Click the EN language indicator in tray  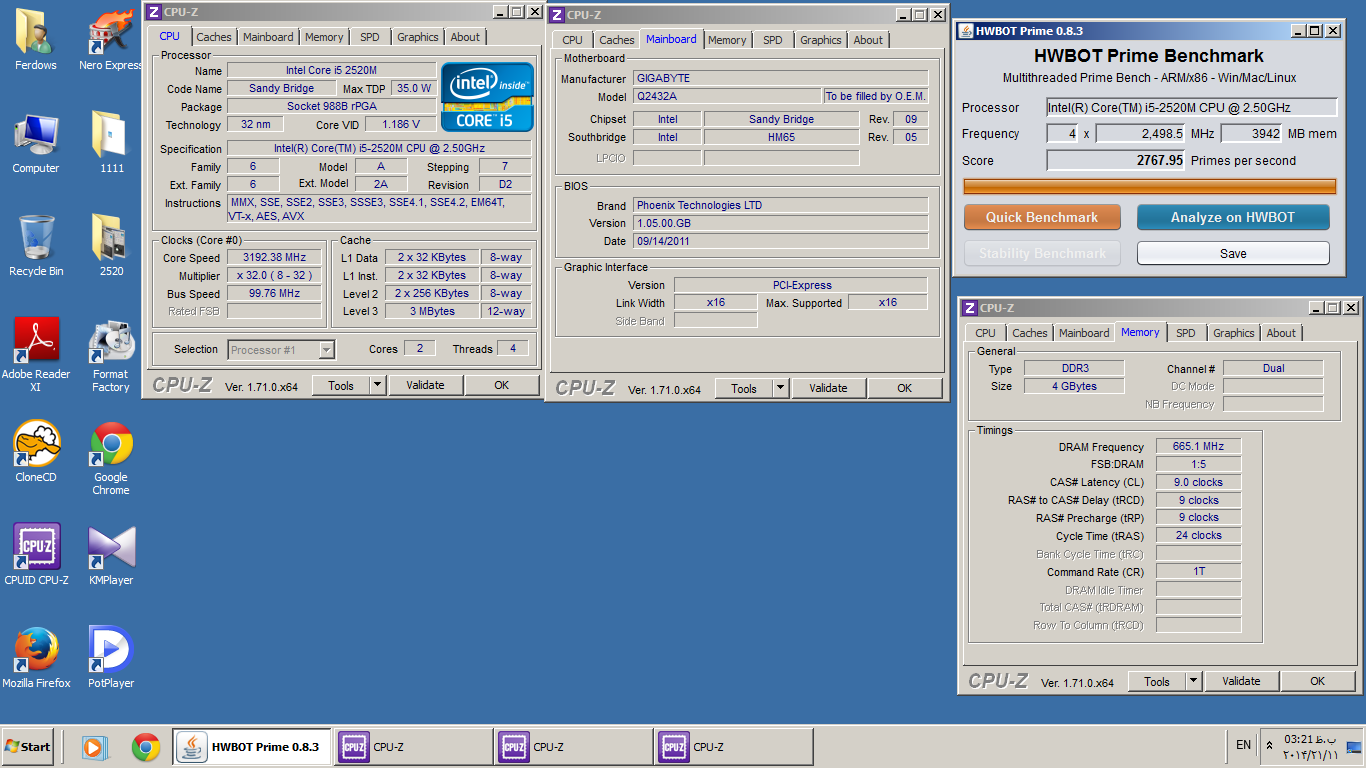point(1243,745)
